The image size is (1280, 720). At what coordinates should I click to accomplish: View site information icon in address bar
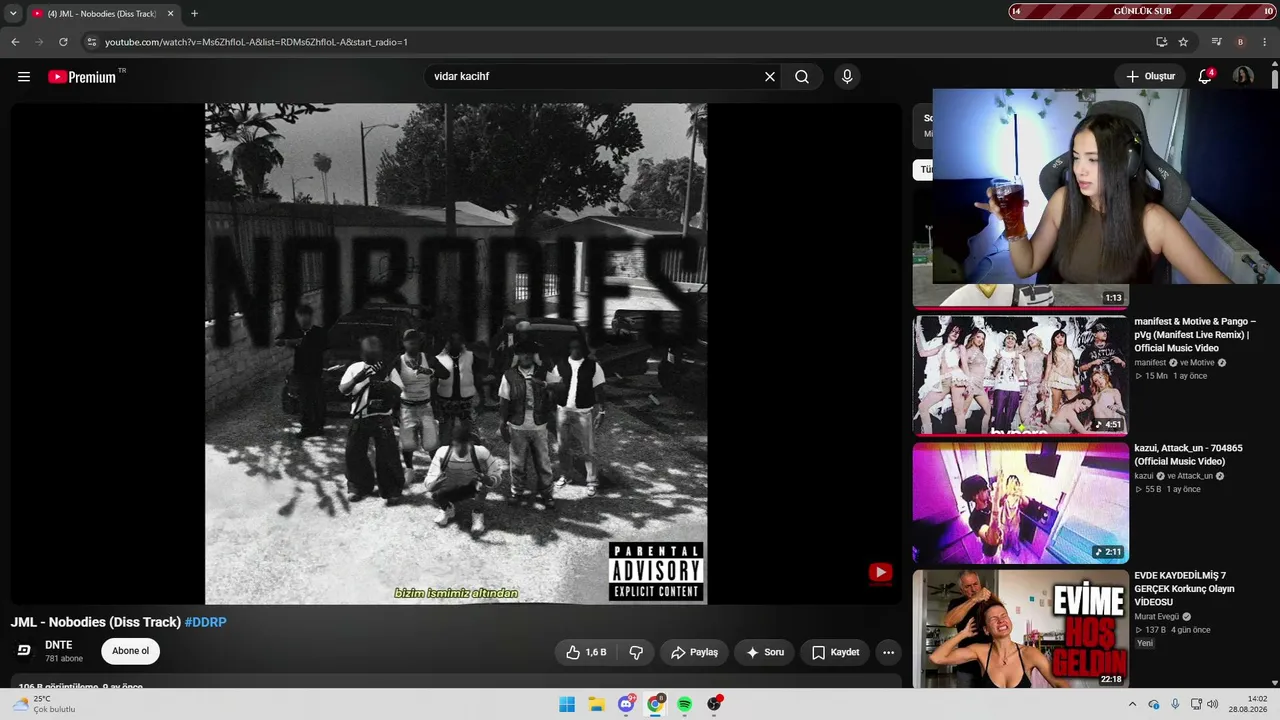pos(91,42)
